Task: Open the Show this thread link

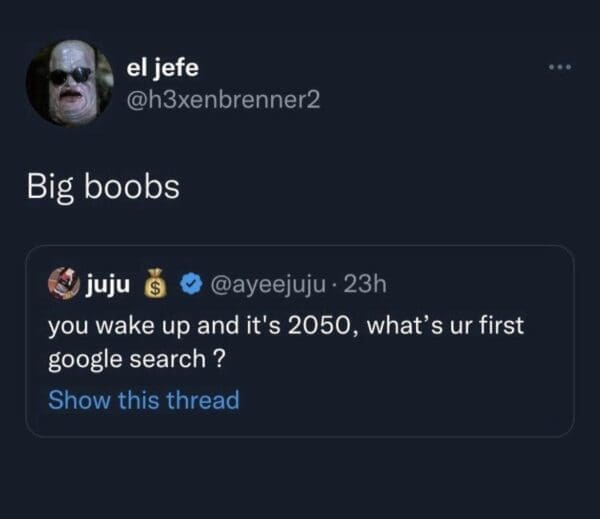Action: pyautogui.click(x=144, y=400)
